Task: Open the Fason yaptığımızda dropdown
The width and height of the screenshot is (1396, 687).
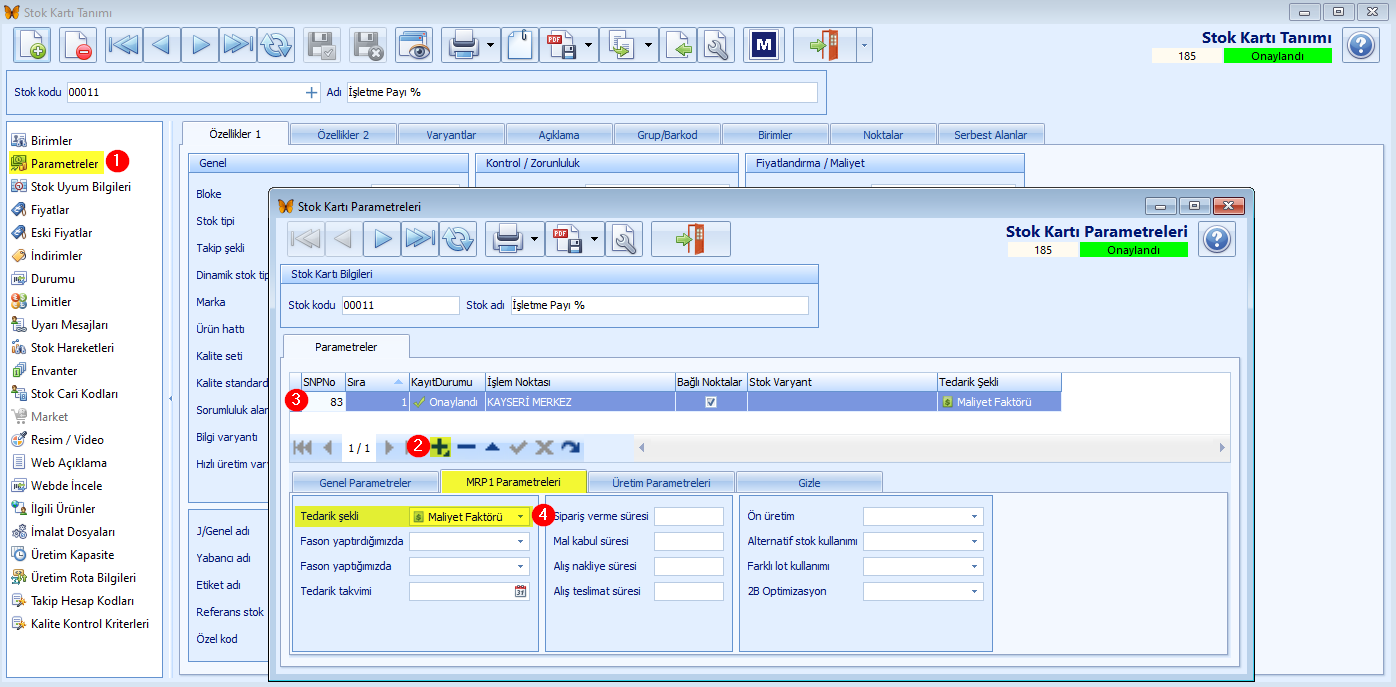Action: [521, 566]
